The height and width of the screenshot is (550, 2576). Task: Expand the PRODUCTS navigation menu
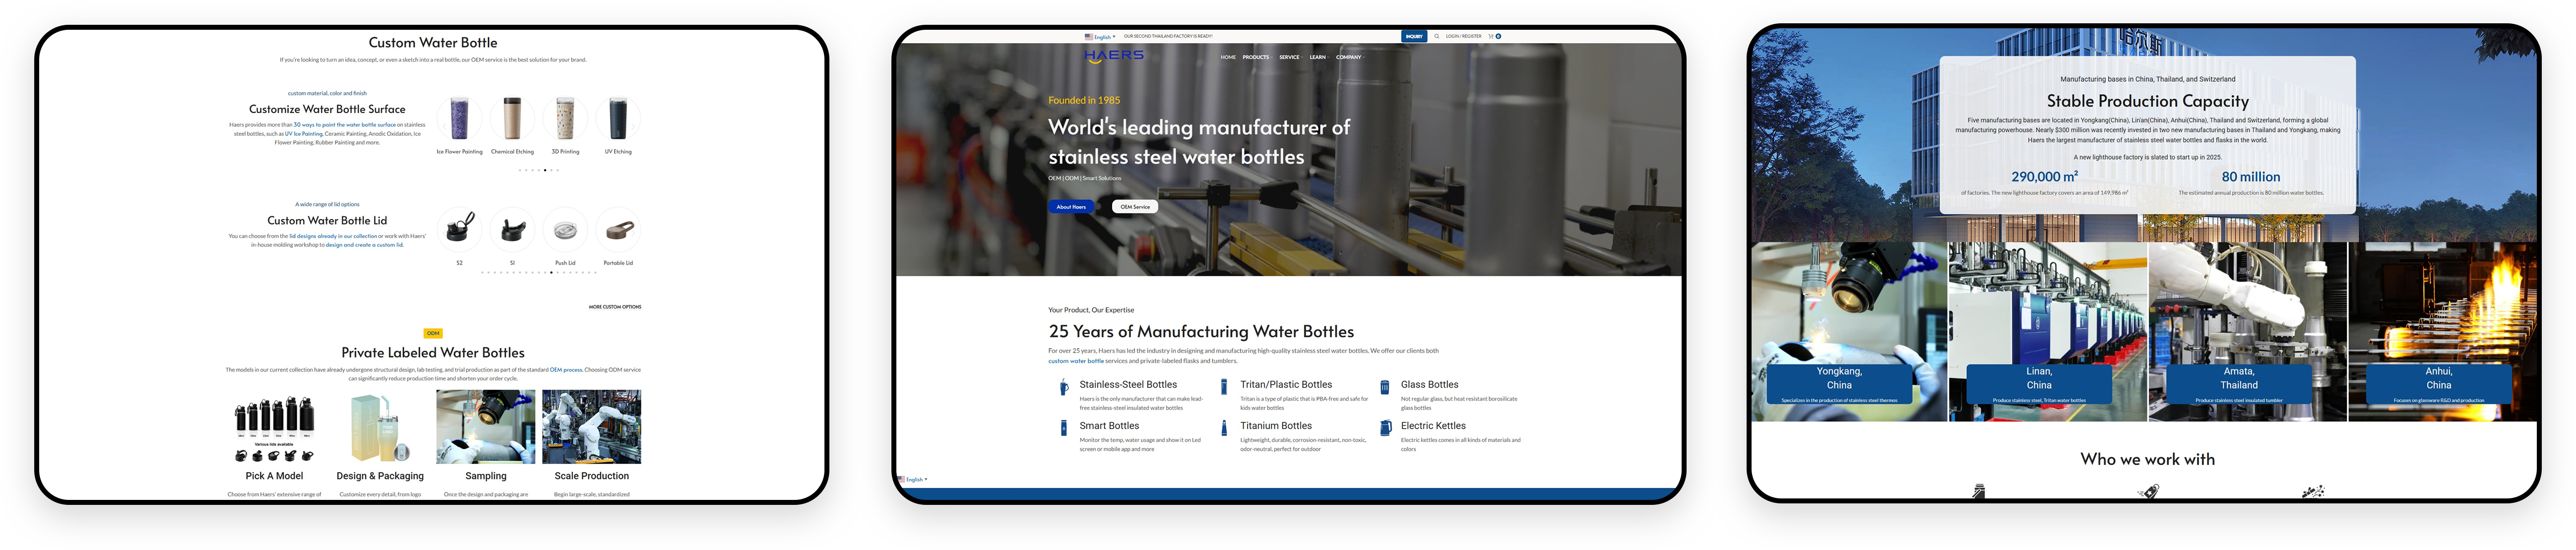[x=1256, y=57]
